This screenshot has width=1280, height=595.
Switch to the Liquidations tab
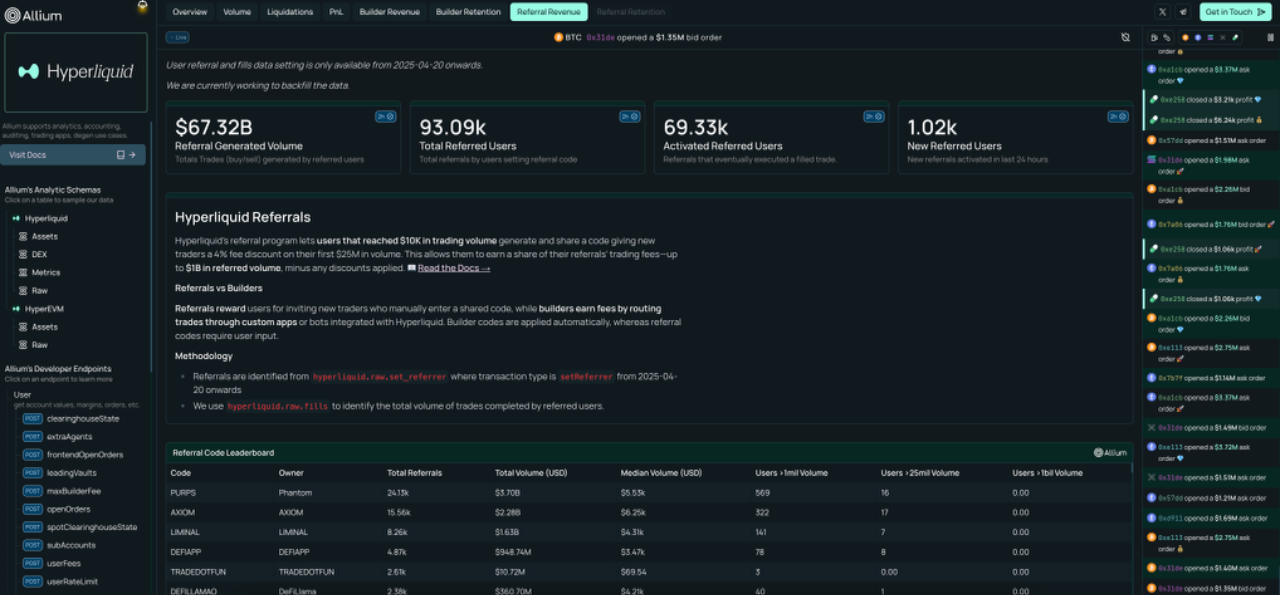[290, 12]
